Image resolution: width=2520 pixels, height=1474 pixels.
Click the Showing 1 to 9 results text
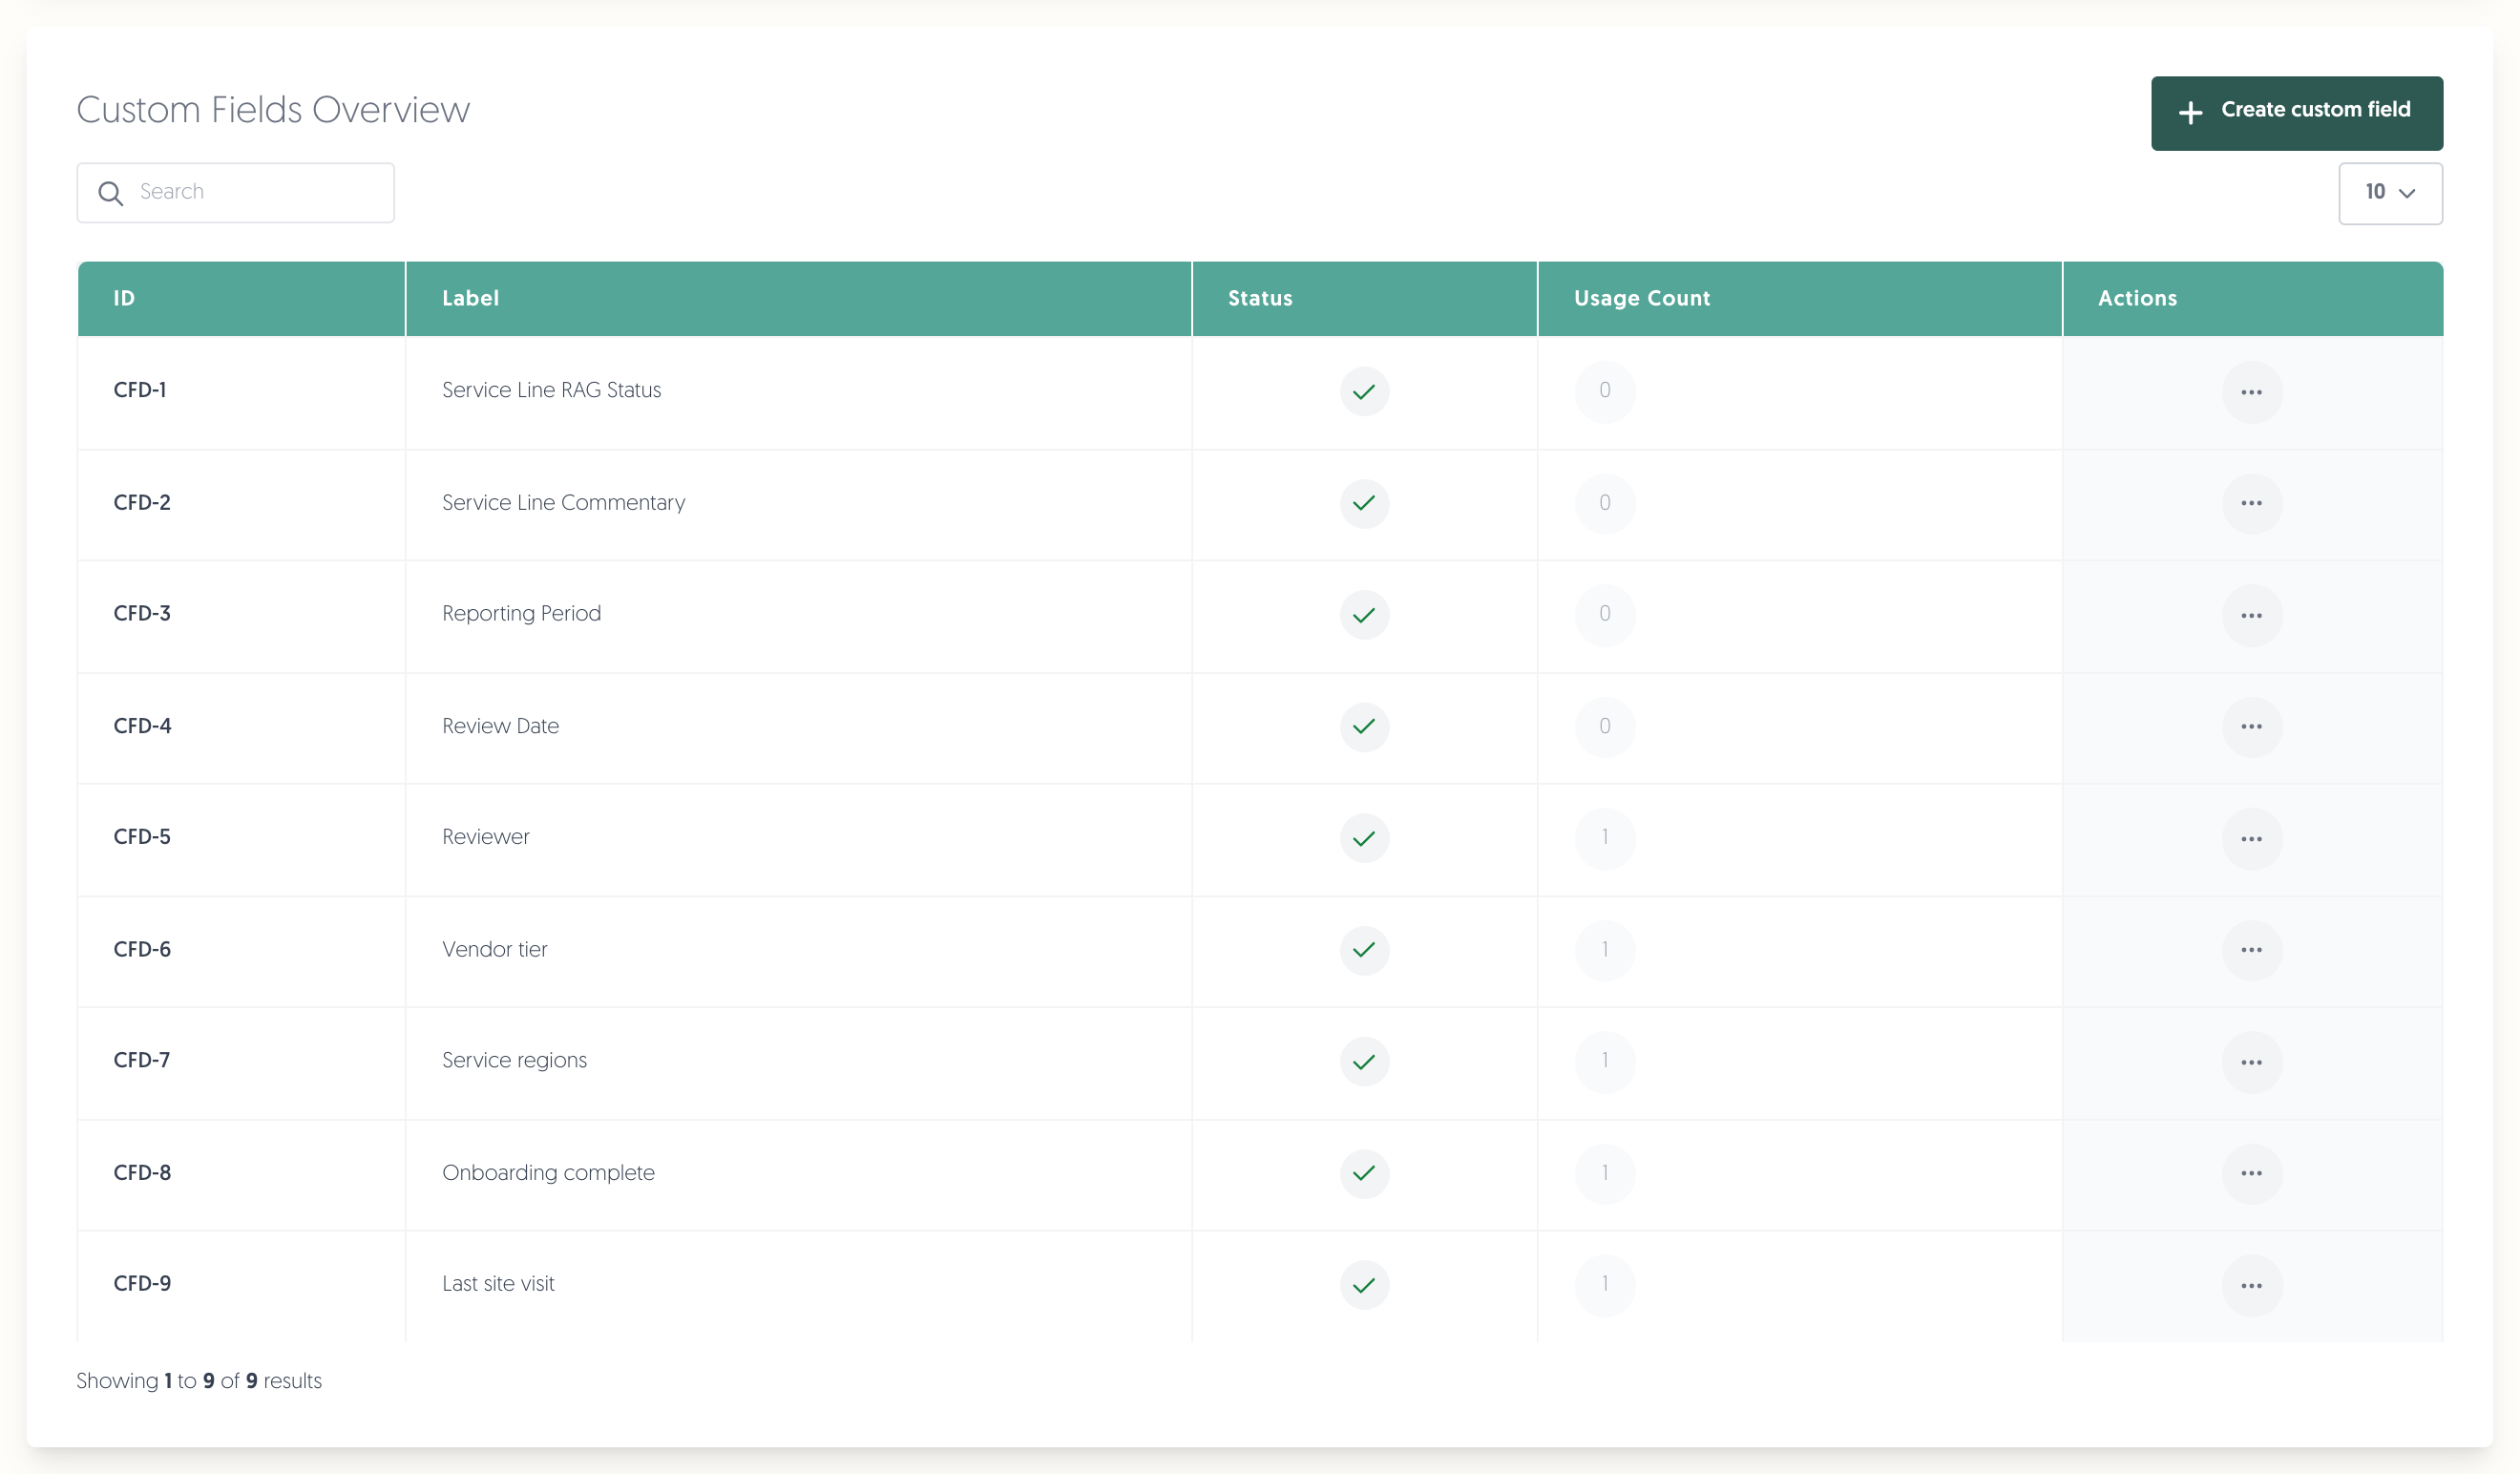coord(199,1381)
